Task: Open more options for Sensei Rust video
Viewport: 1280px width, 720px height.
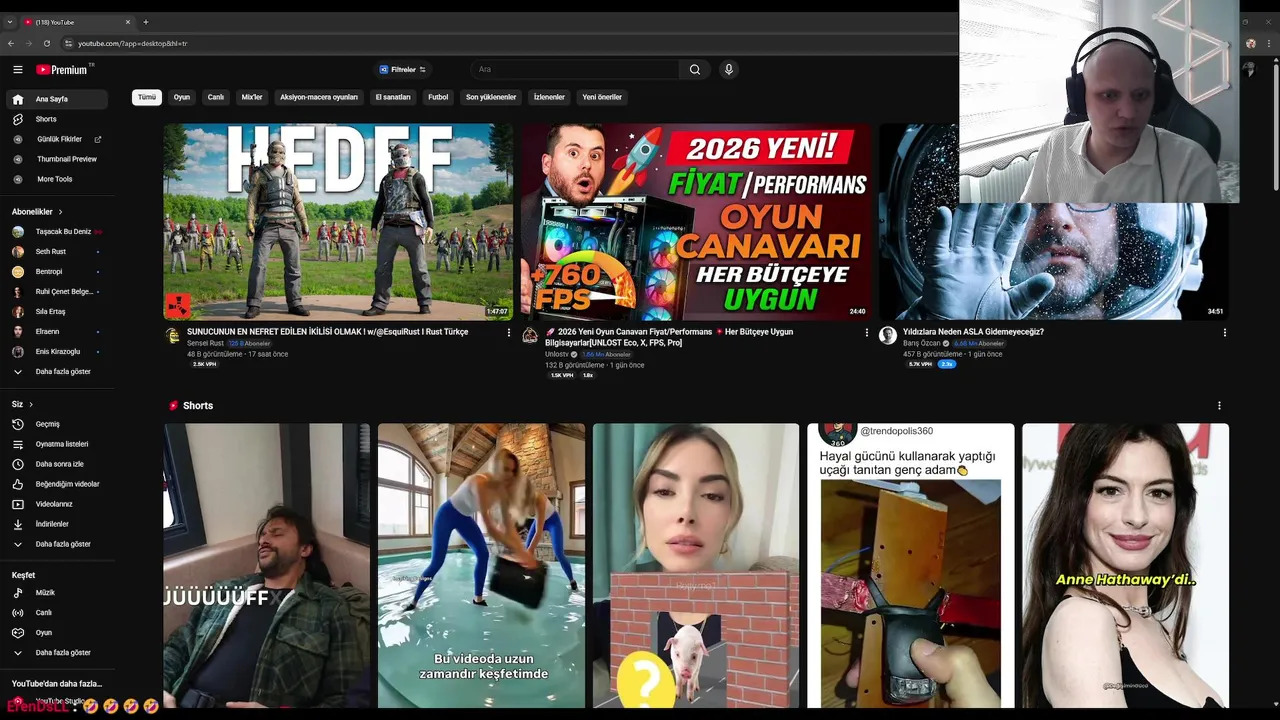Action: point(508,333)
